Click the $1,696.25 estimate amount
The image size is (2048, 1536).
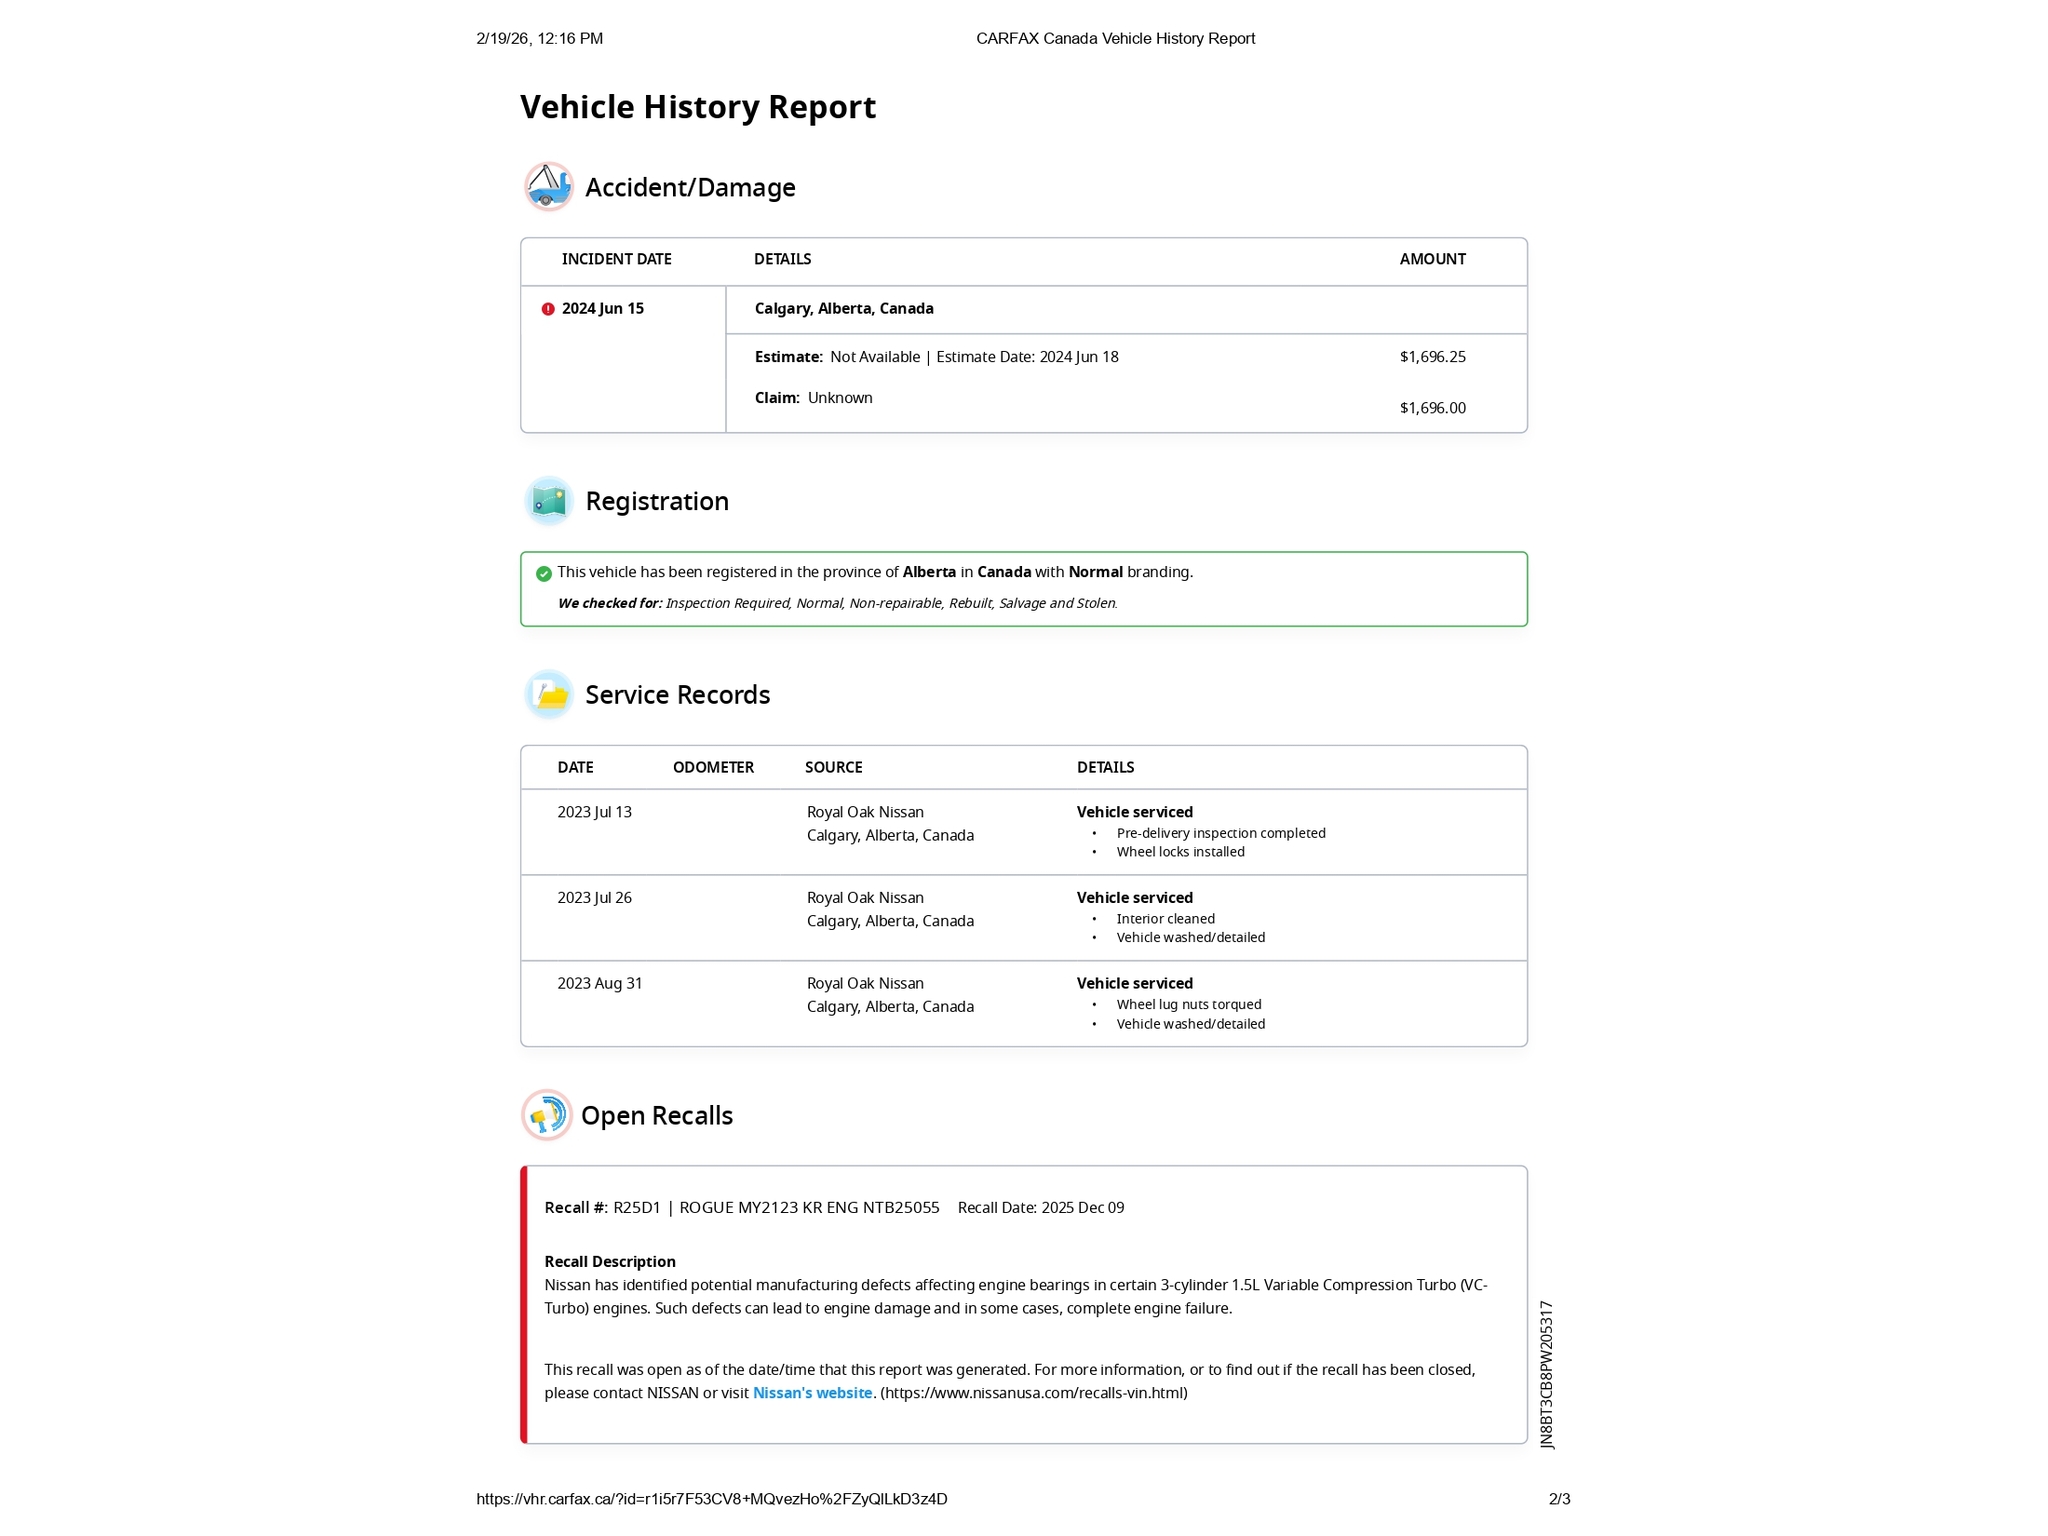1432,357
